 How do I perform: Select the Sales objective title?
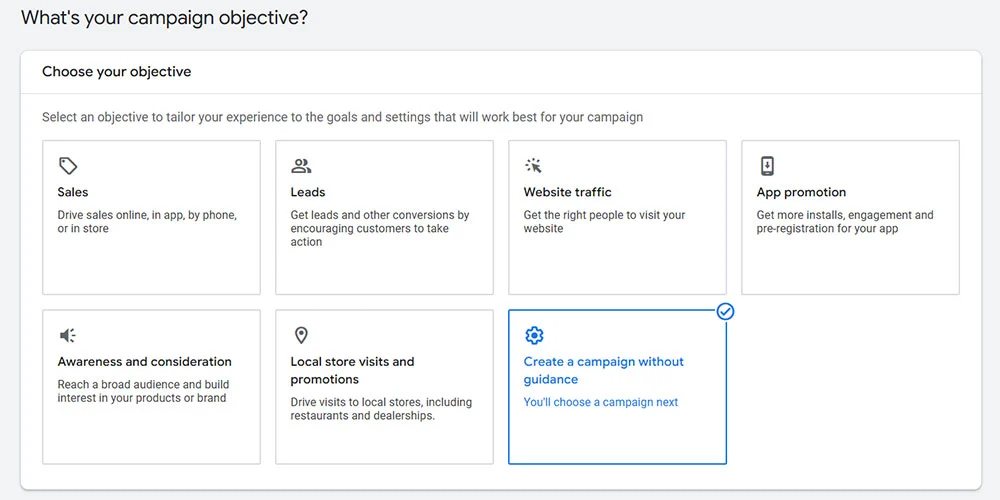click(x=73, y=192)
